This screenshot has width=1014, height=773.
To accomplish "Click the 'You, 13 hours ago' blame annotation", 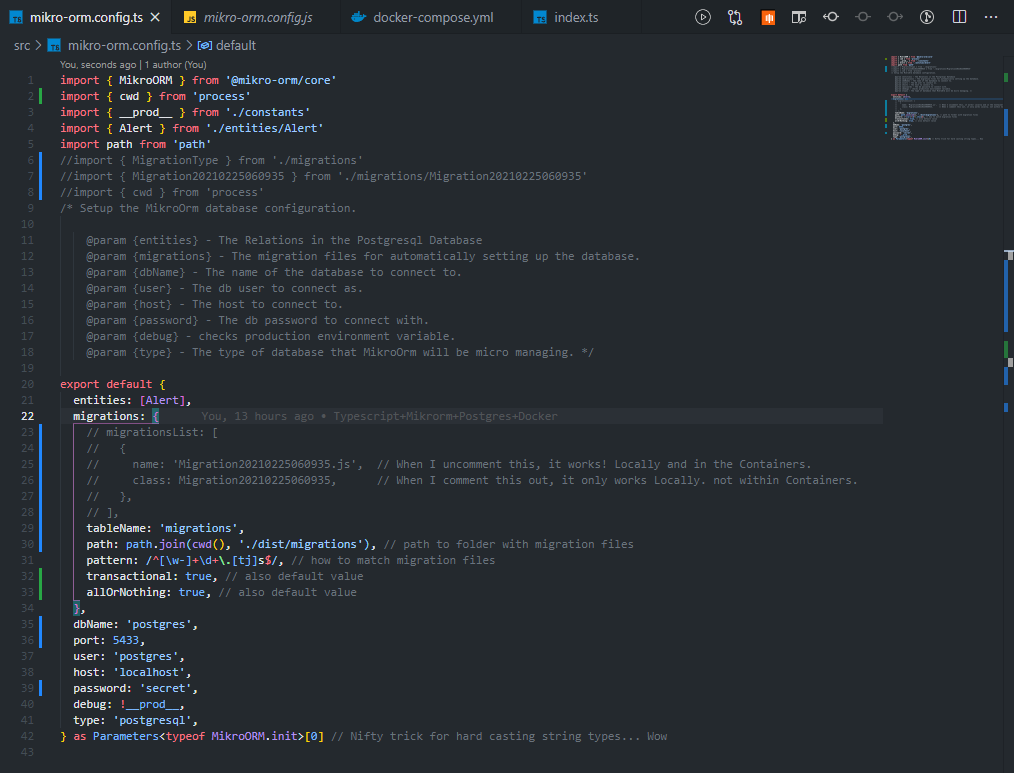I will (258, 415).
